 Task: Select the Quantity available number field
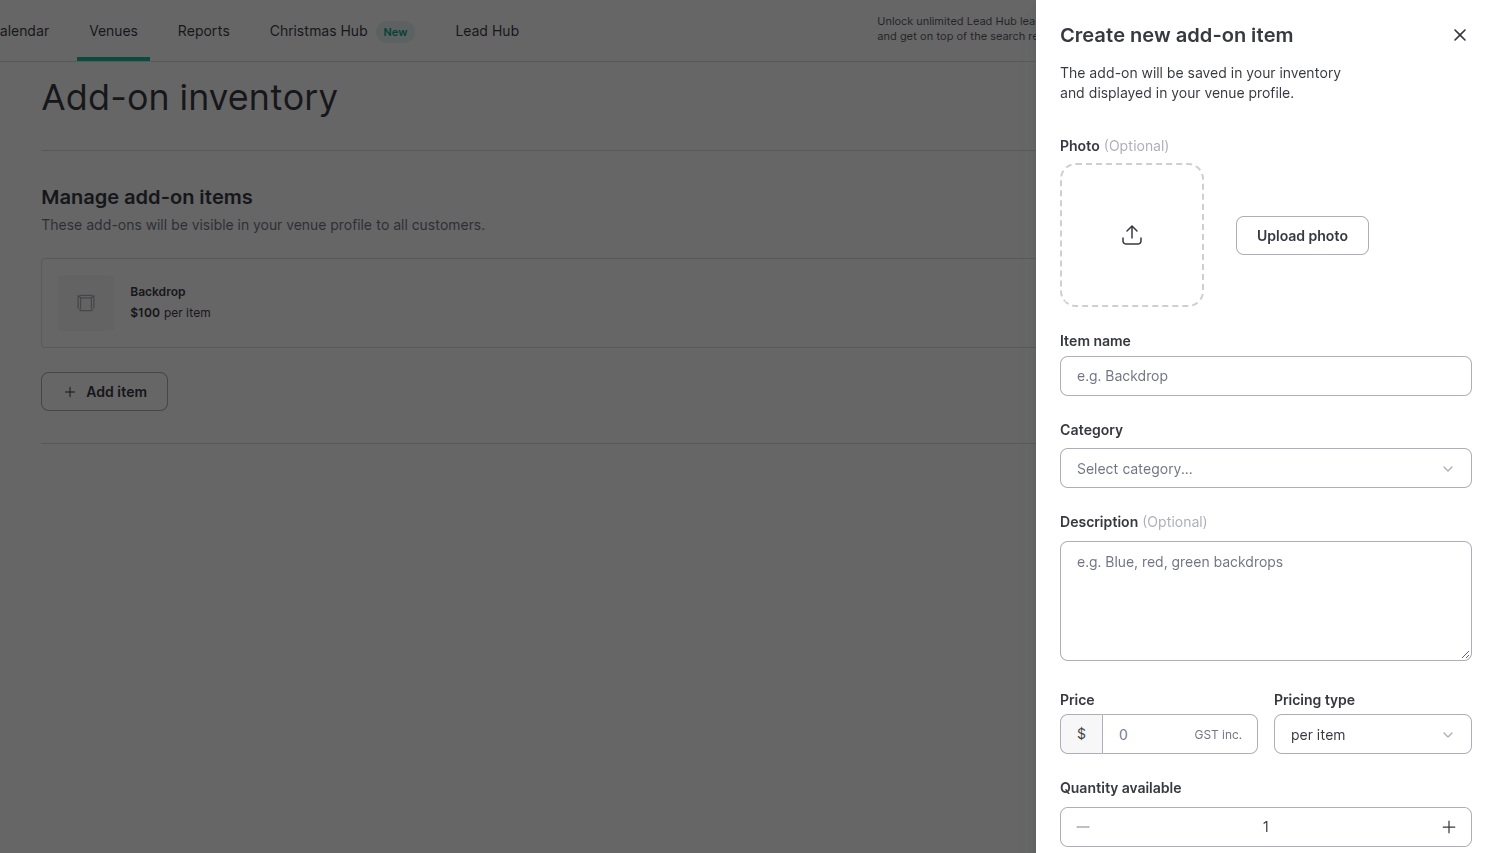click(1266, 827)
